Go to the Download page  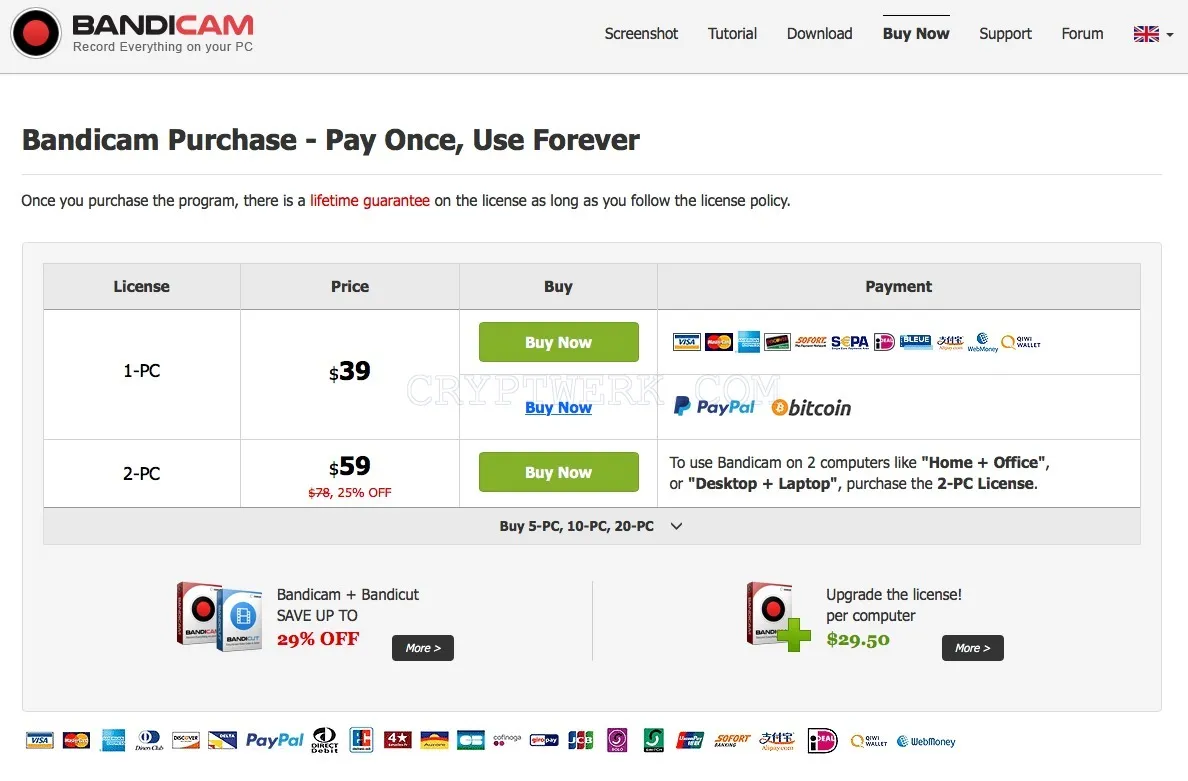[x=819, y=34]
